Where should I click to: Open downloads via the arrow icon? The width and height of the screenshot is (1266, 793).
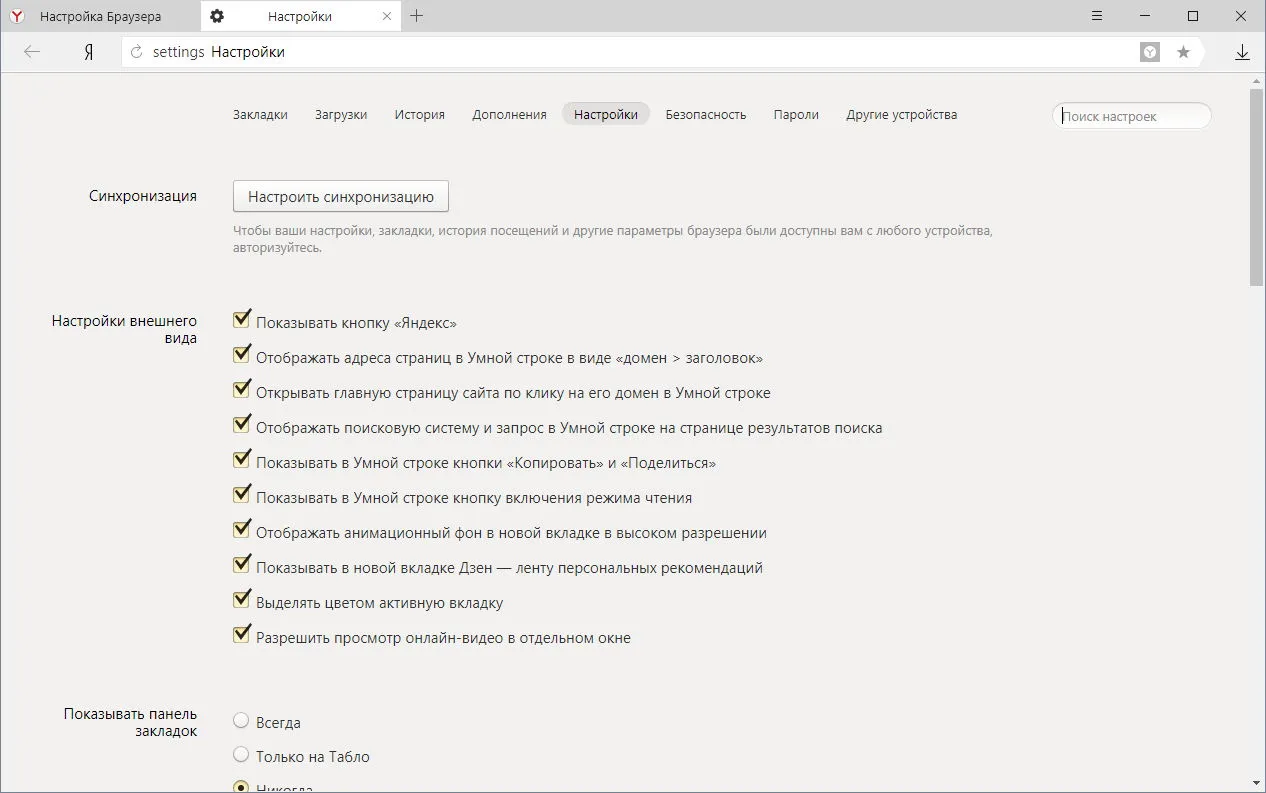click(1242, 52)
